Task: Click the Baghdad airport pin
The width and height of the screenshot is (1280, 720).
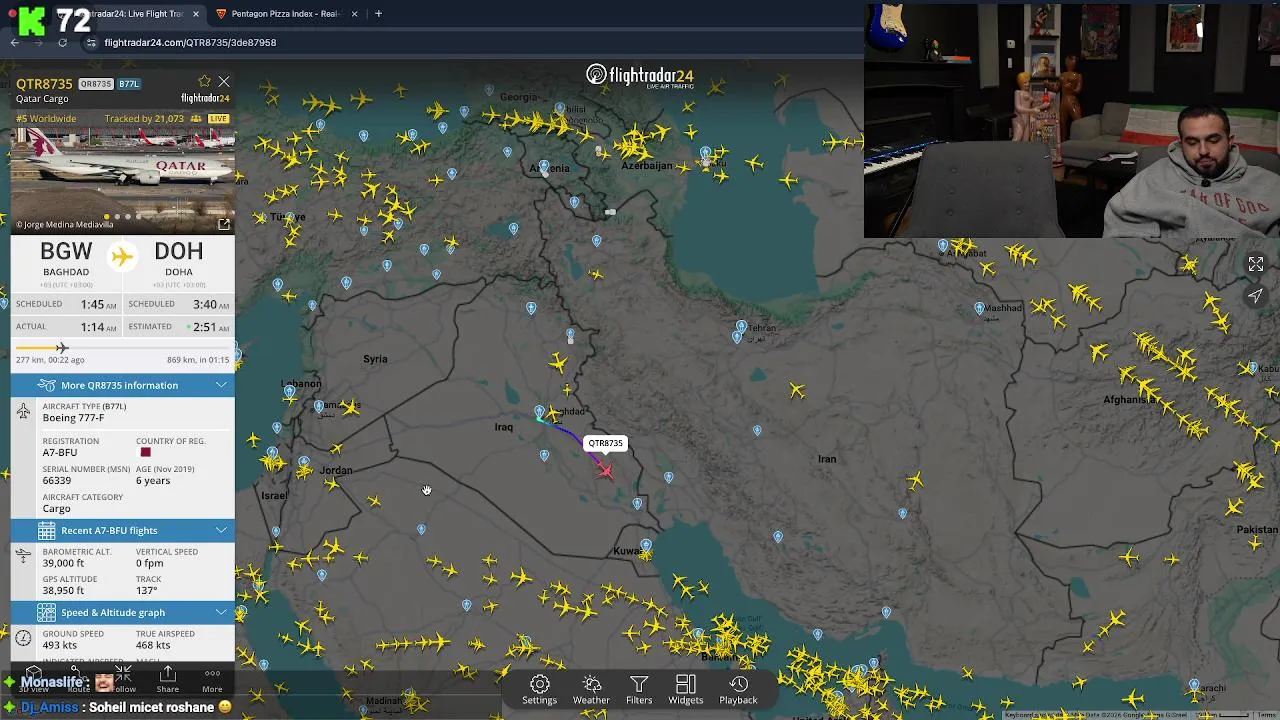Action: click(x=539, y=412)
